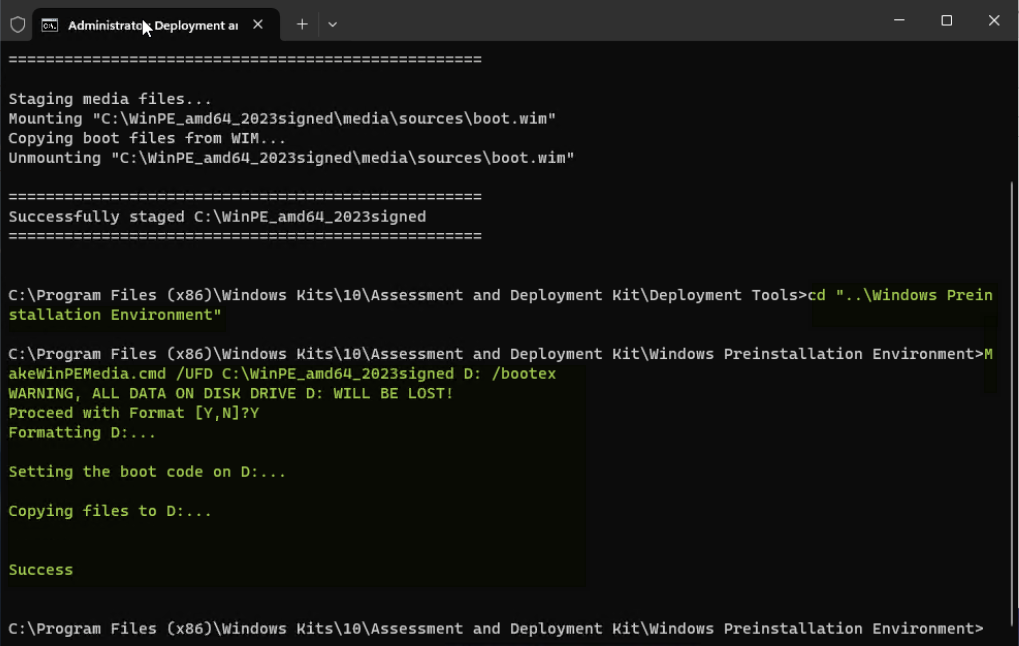1019x646 pixels.
Task: Click the empty title bar area
Action: click(600, 21)
